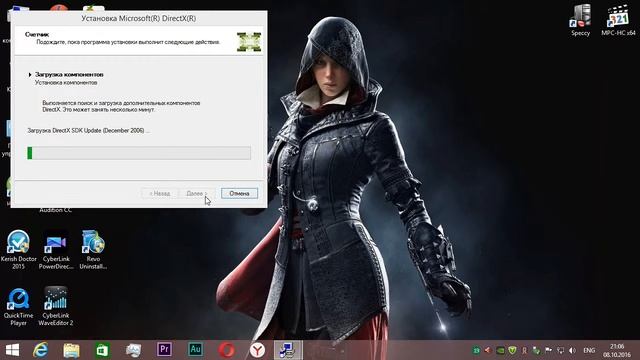Screen dimensions: 640x360
Task: Click the DirectX logo in the setup header
Action: (249, 42)
